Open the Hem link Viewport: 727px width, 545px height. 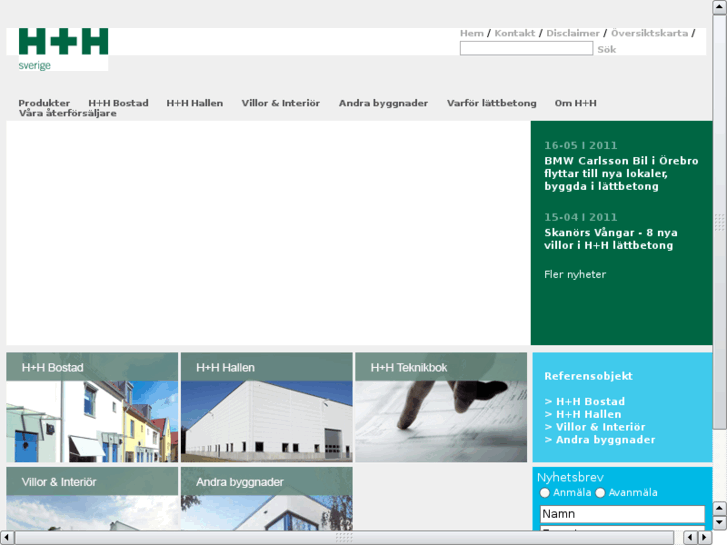click(x=472, y=33)
